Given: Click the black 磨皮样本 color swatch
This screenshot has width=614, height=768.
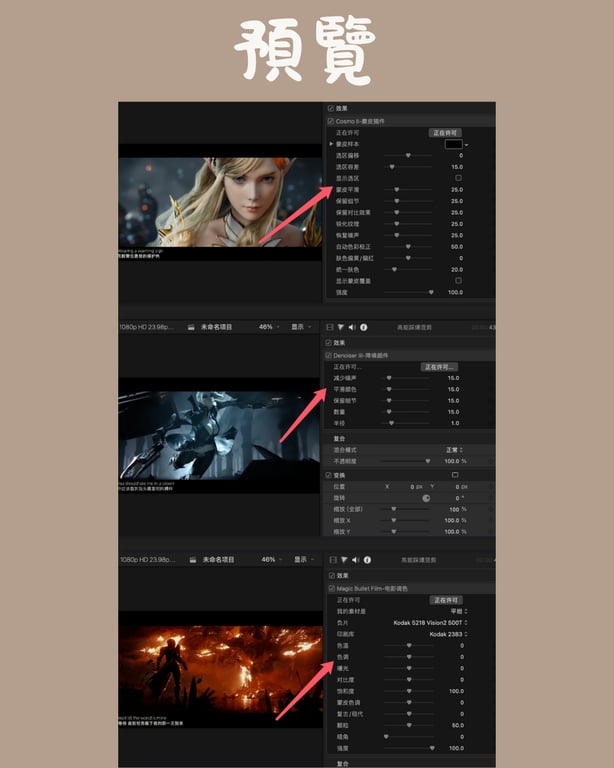Looking at the screenshot, I should click(x=453, y=144).
